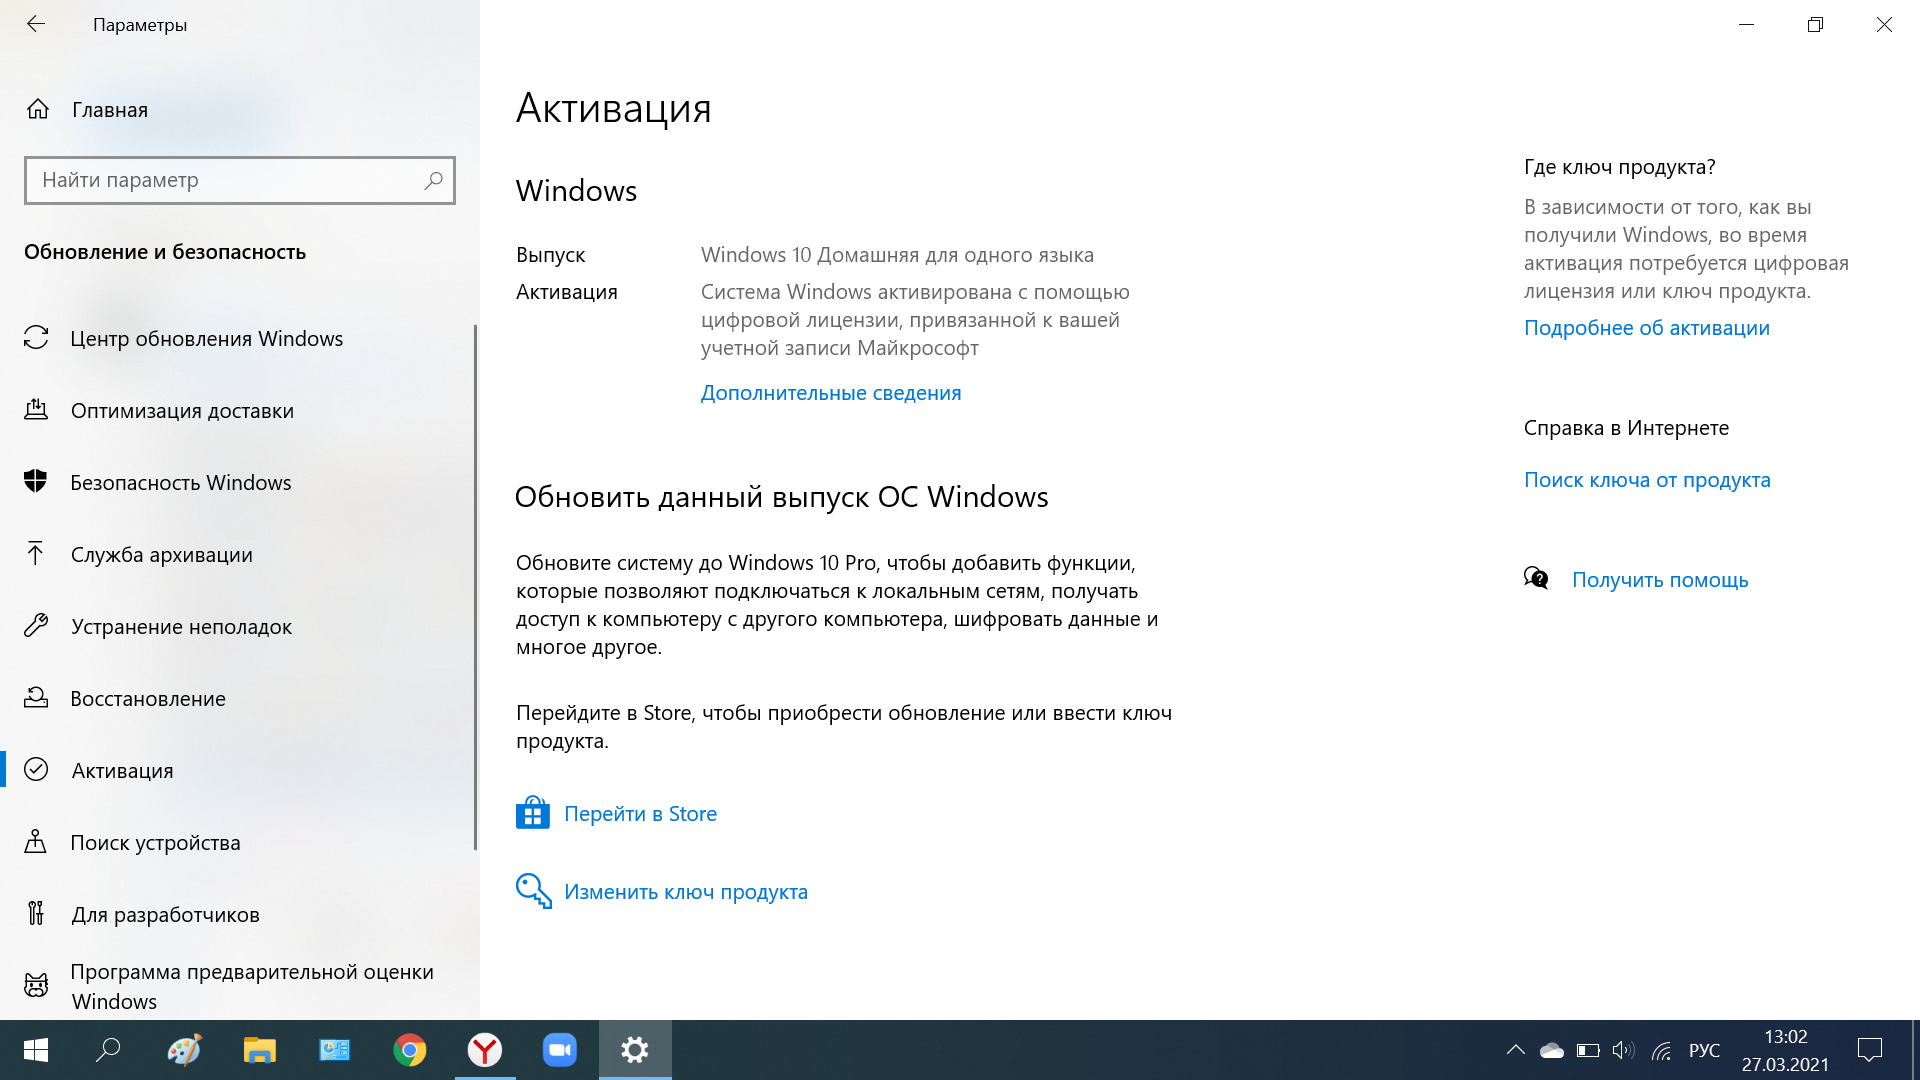Screen dimensions: 1920x1080
Task: Open the Windows Start menu
Action: coord(36,1050)
